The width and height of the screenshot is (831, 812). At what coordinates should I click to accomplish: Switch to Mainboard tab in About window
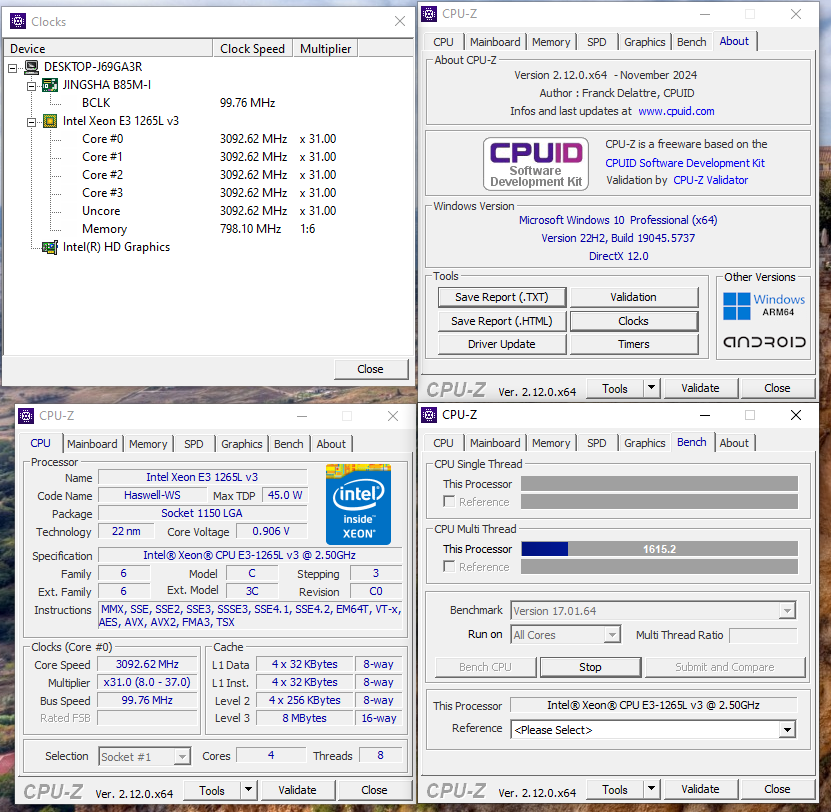pyautogui.click(x=495, y=42)
